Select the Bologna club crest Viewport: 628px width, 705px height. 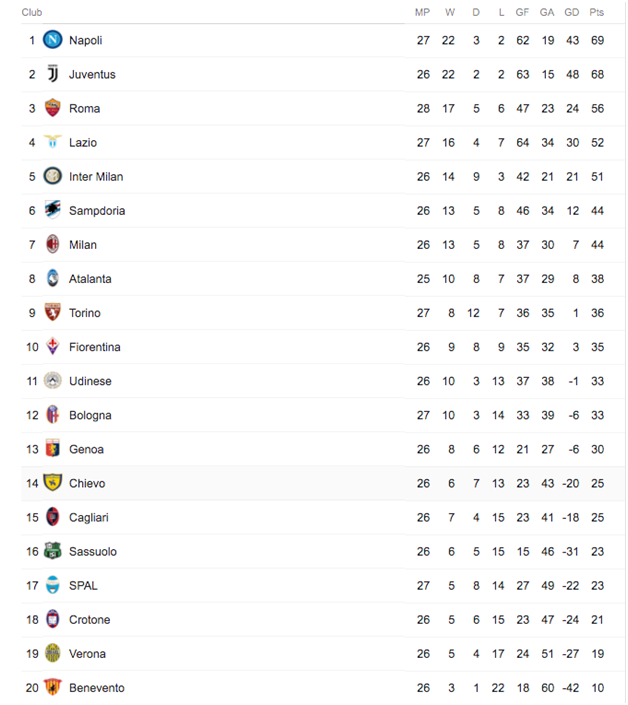click(53, 415)
